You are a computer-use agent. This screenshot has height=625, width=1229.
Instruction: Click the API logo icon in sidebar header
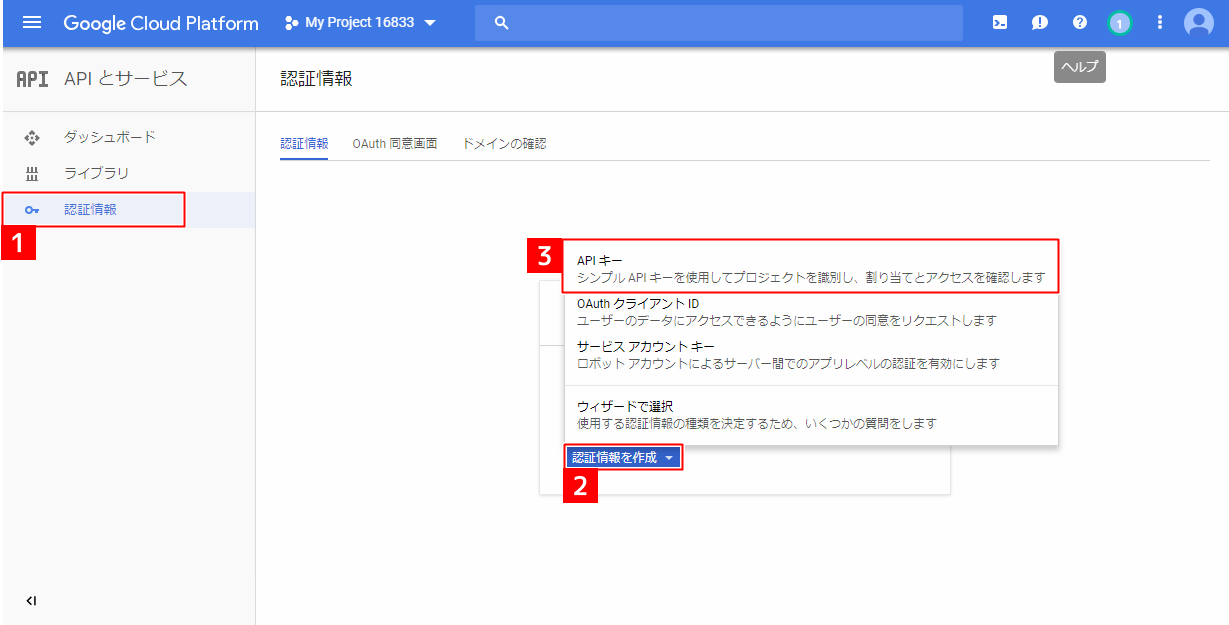tap(32, 79)
